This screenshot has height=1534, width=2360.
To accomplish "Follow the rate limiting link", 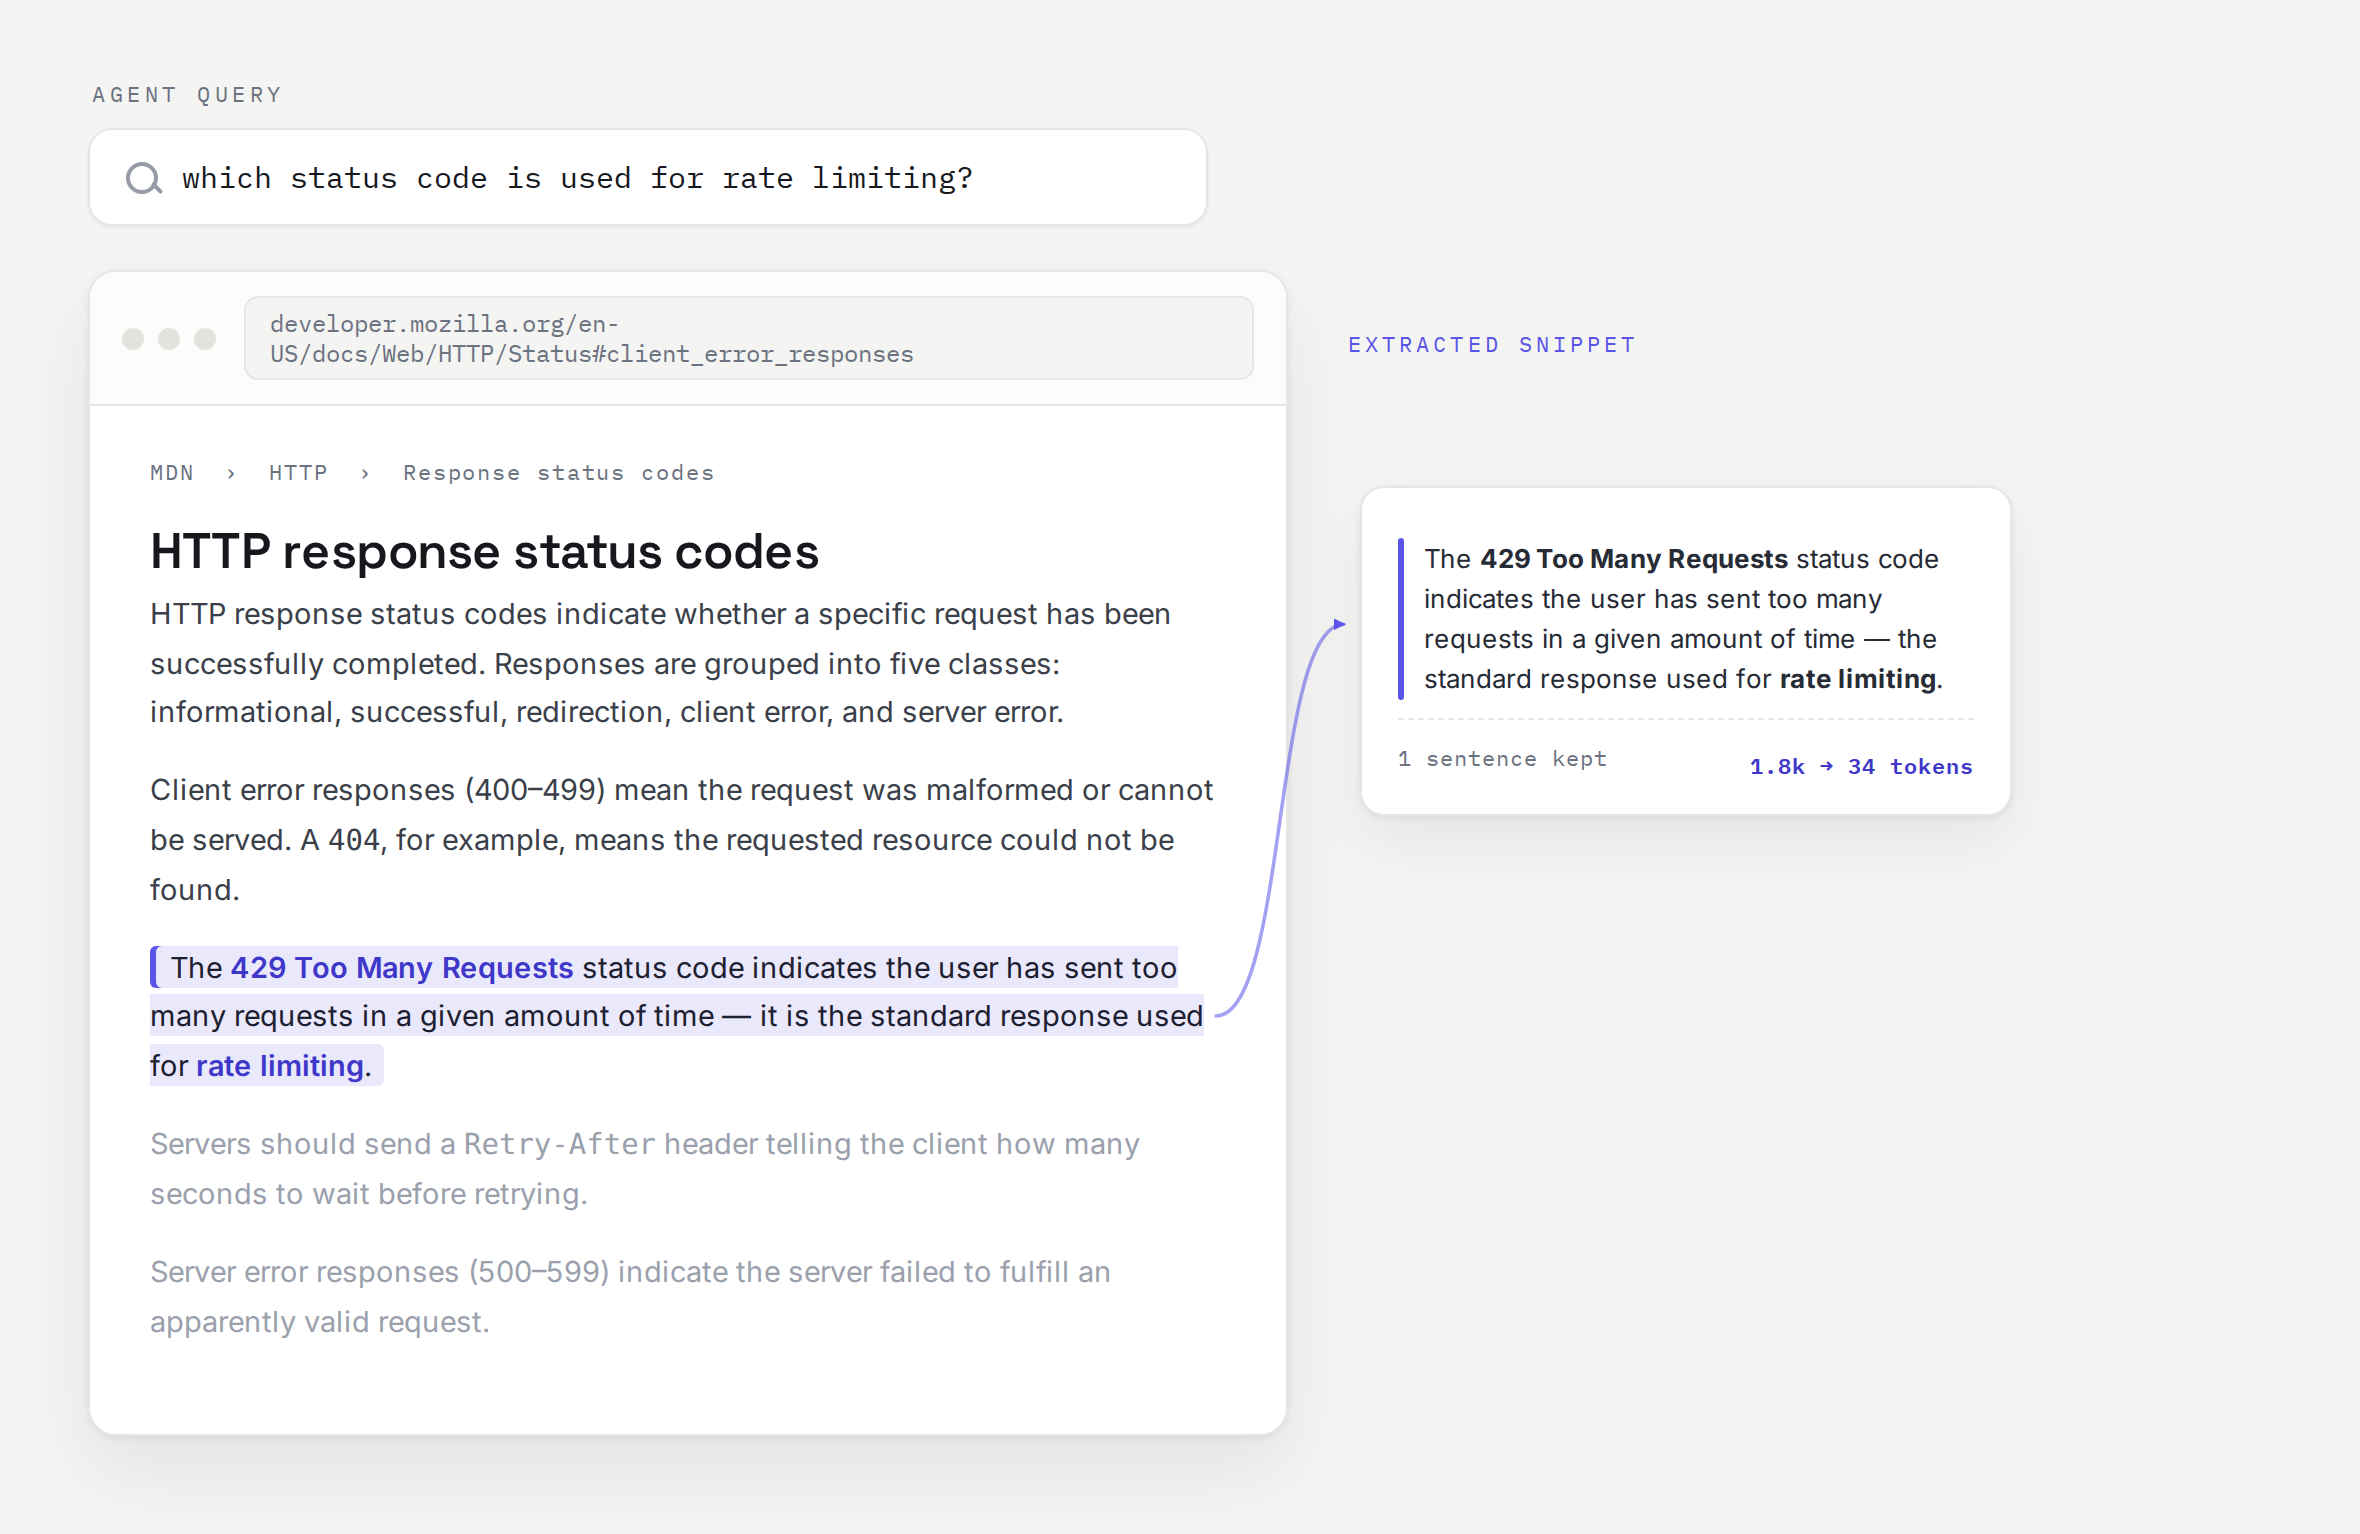I will point(280,1066).
